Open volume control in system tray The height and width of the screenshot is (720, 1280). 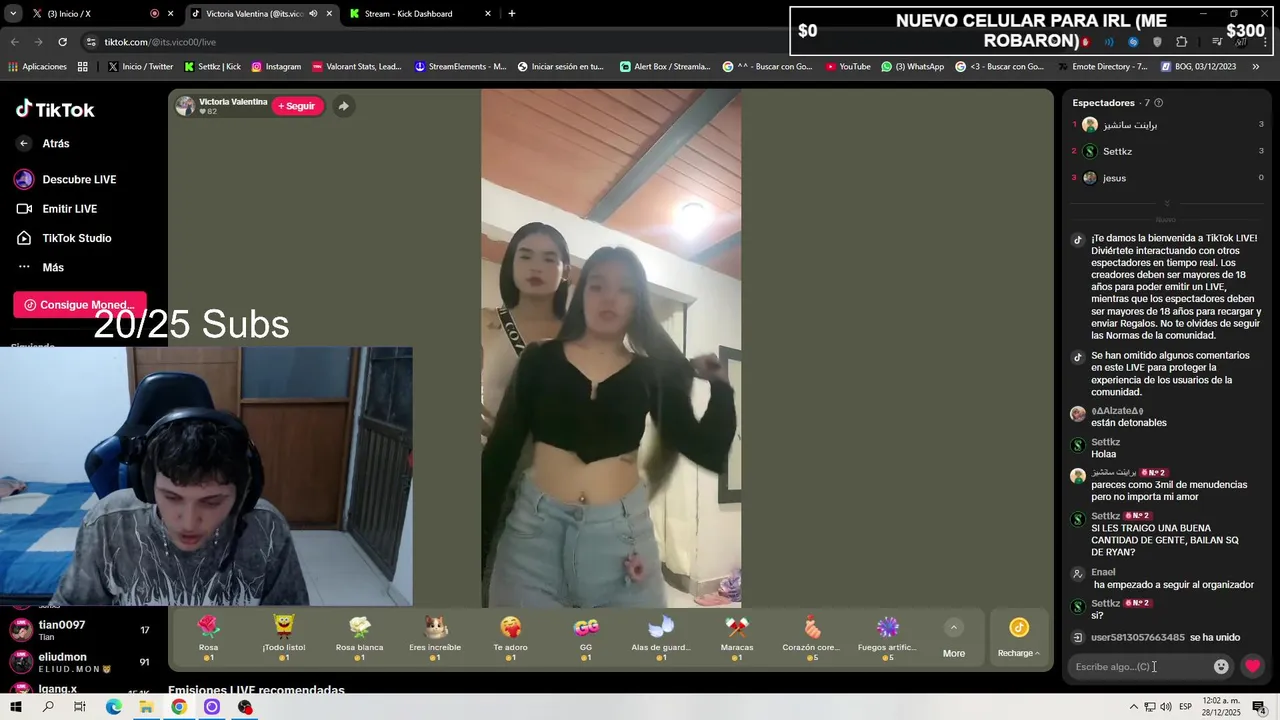tap(1166, 707)
